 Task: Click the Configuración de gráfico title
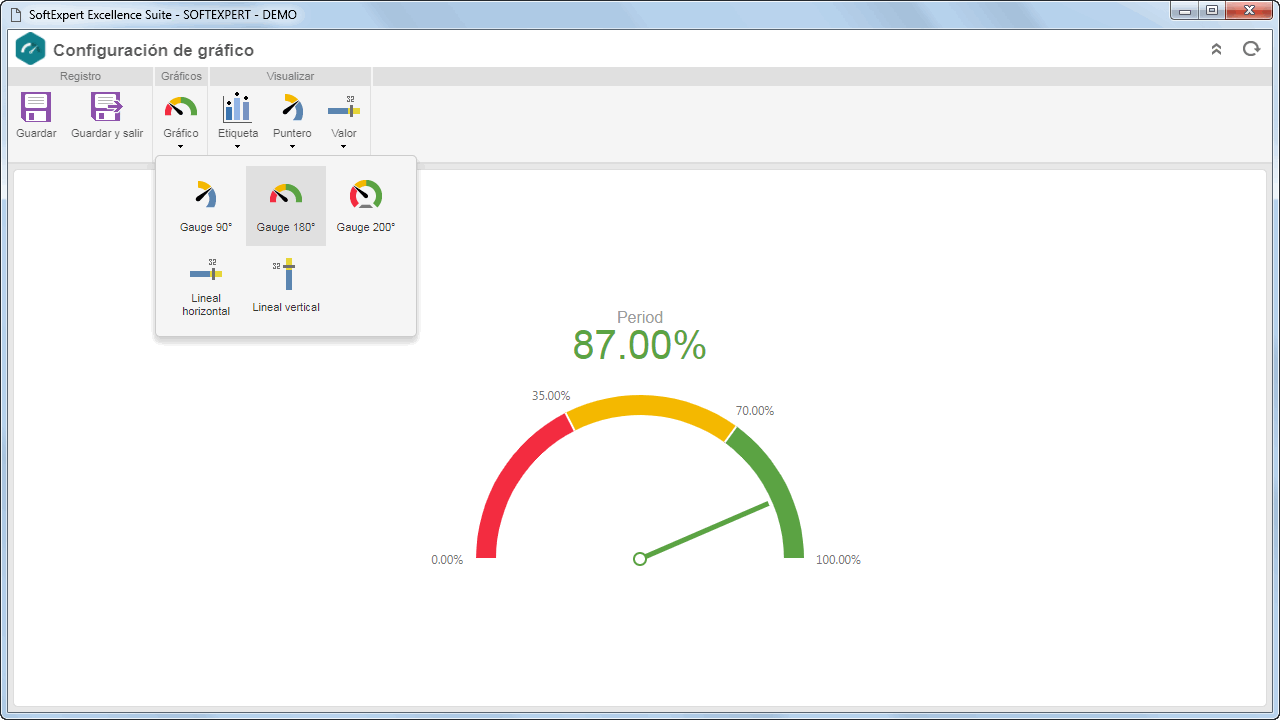pos(153,50)
